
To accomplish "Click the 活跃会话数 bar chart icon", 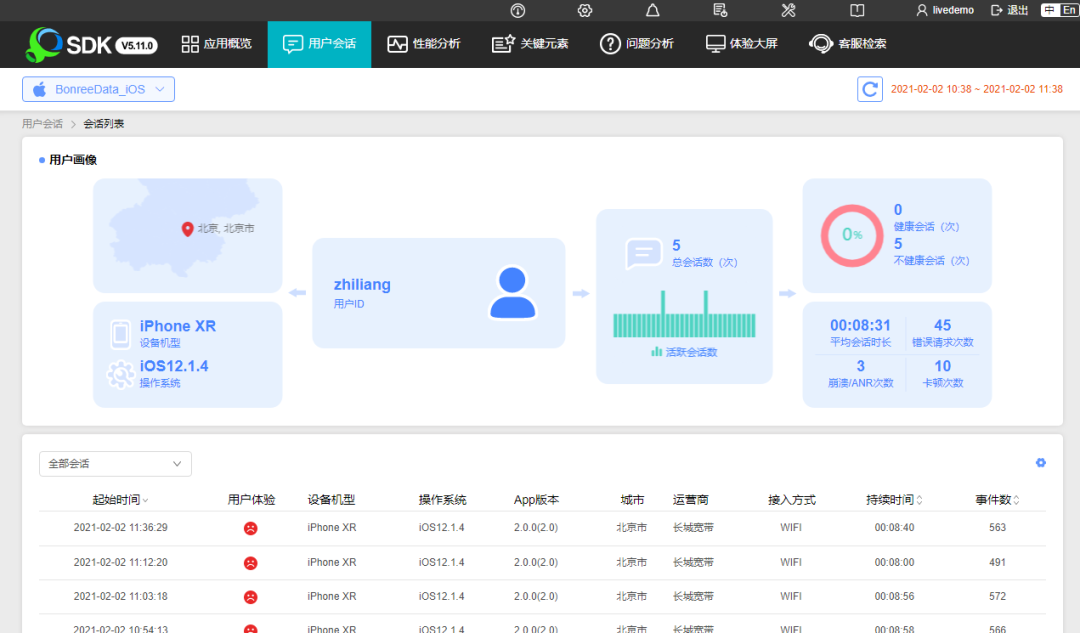I will [x=654, y=352].
